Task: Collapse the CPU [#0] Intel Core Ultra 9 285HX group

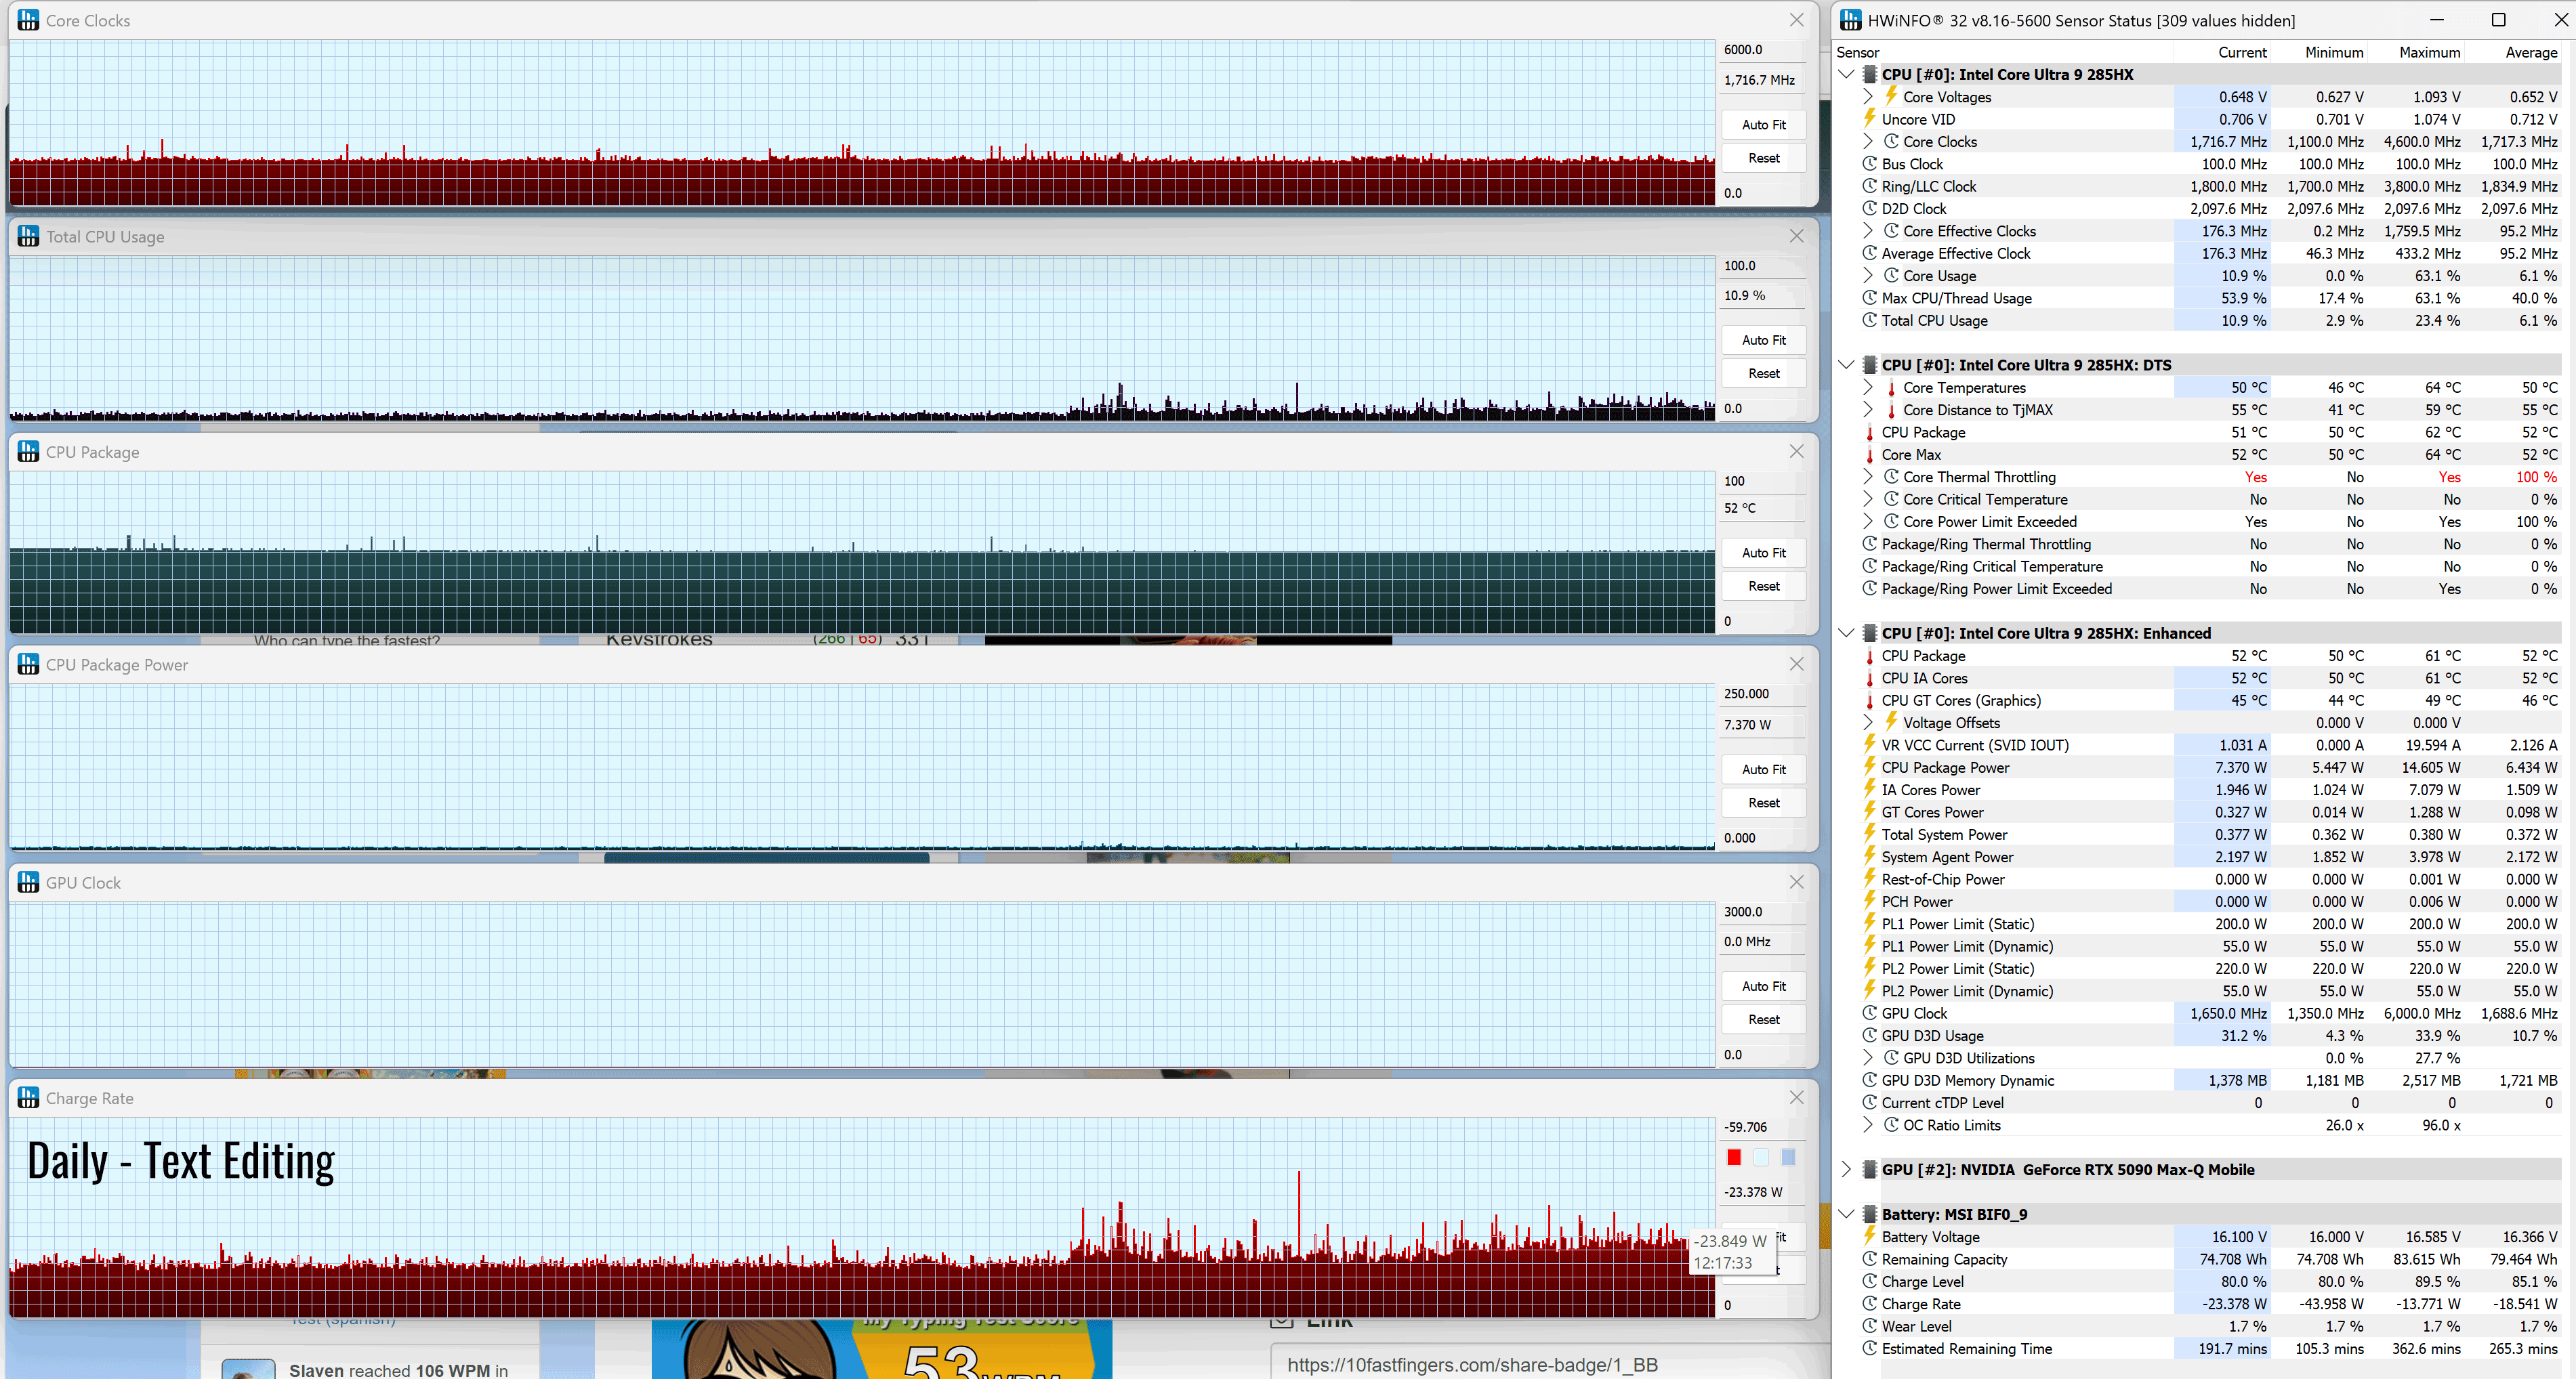Action: [x=1847, y=74]
